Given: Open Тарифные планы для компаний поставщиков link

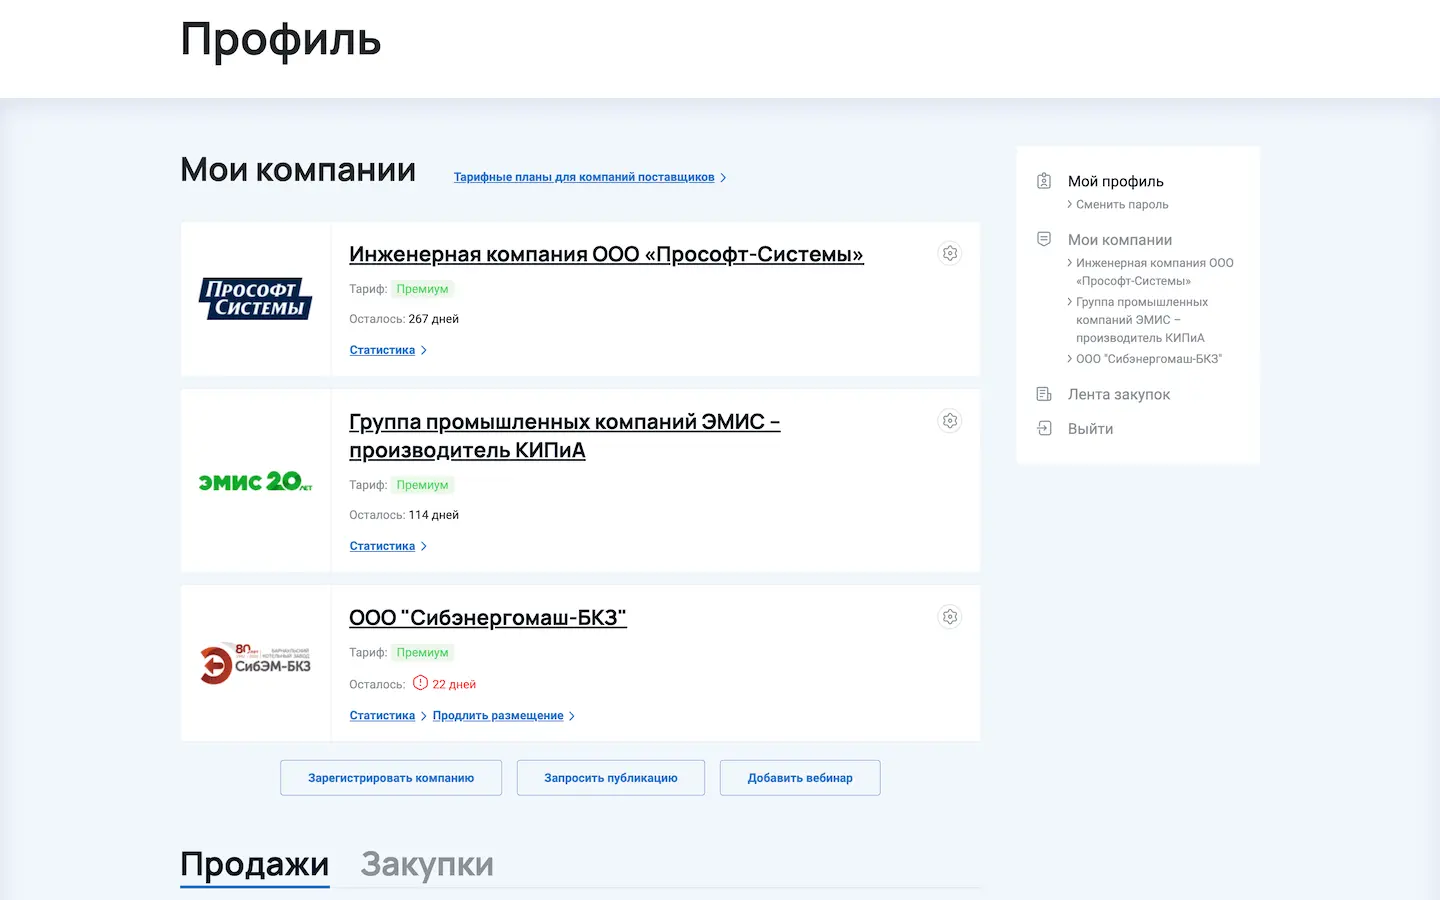Looking at the screenshot, I should (x=584, y=177).
